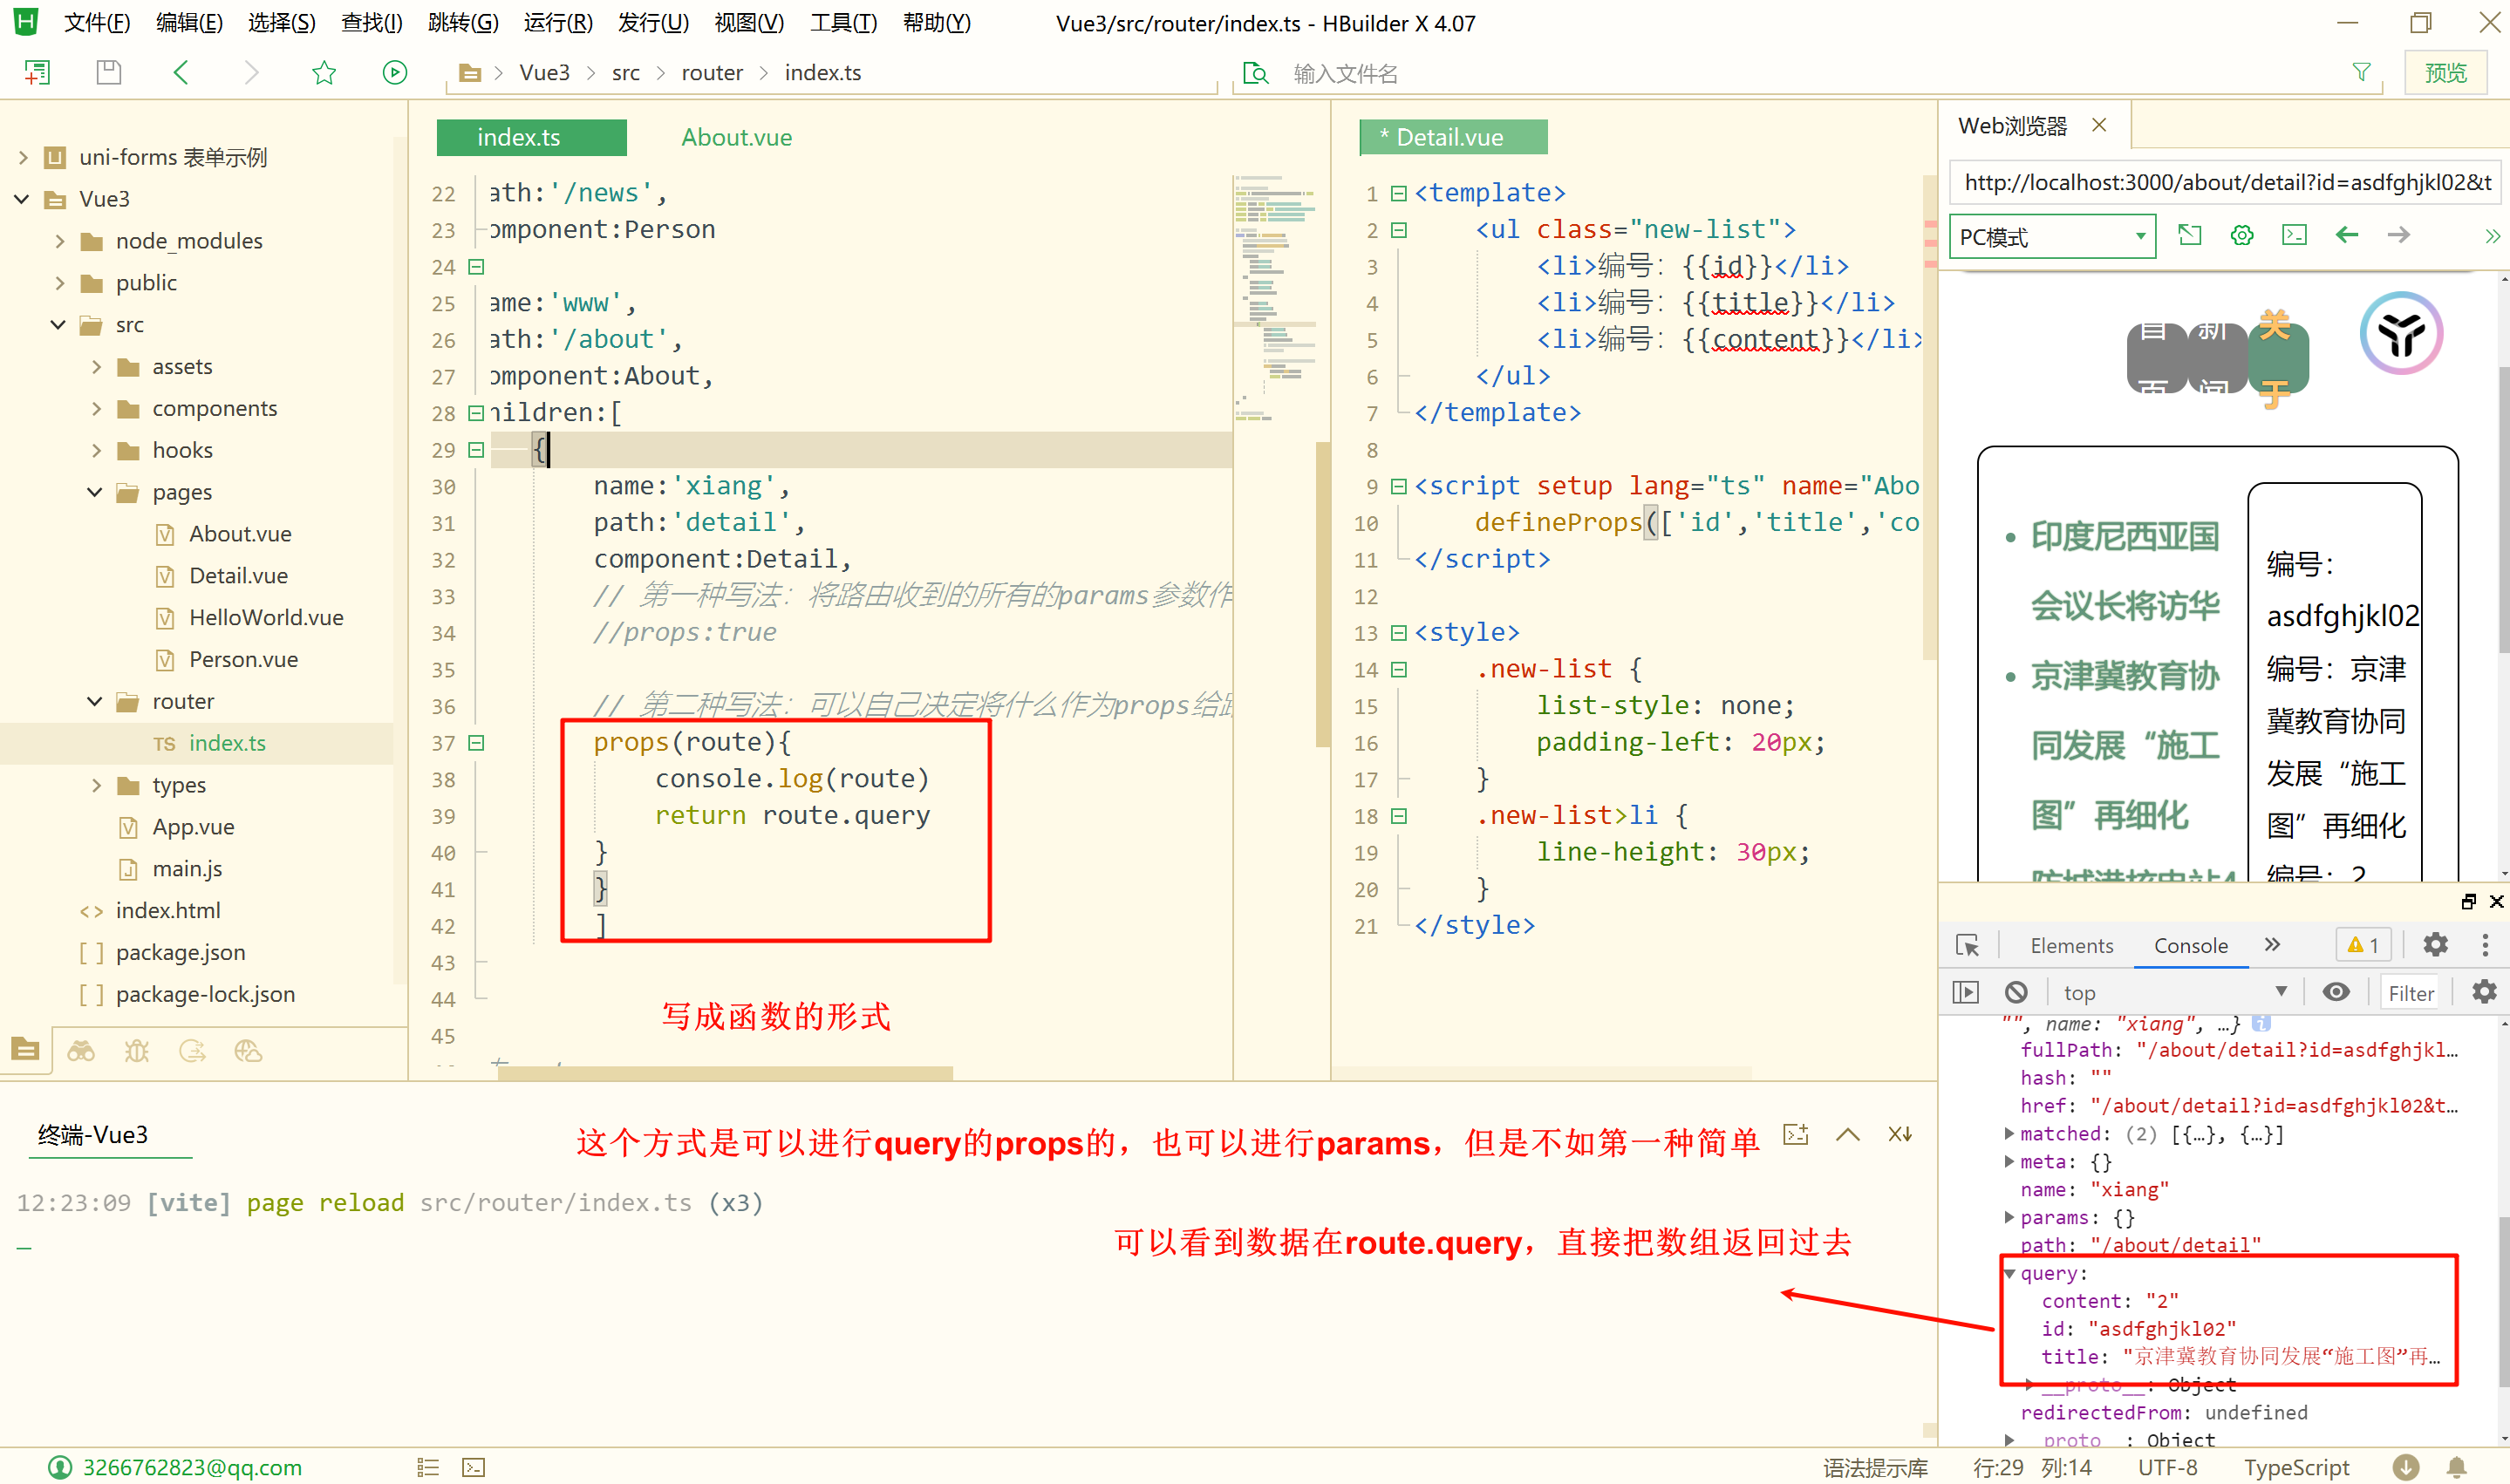The image size is (2510, 1484).
Task: Click the browser back arrow
Action: 2346,235
